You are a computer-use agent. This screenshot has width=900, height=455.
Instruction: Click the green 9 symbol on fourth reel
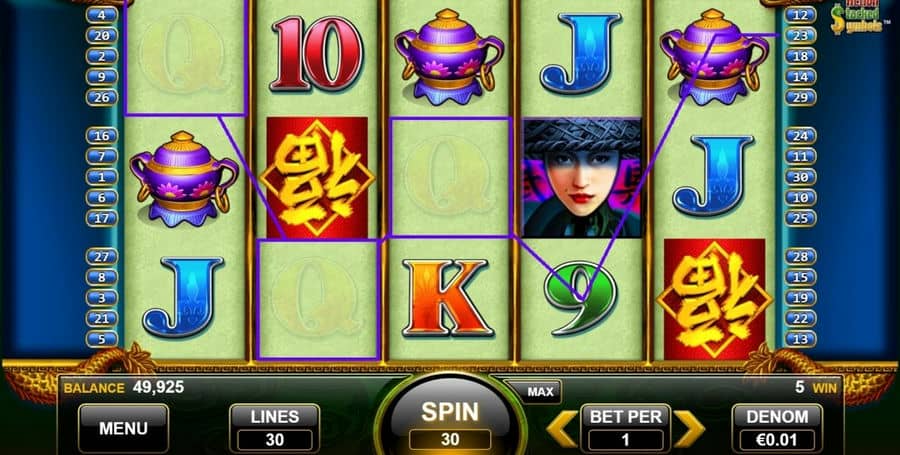pyautogui.click(x=581, y=297)
